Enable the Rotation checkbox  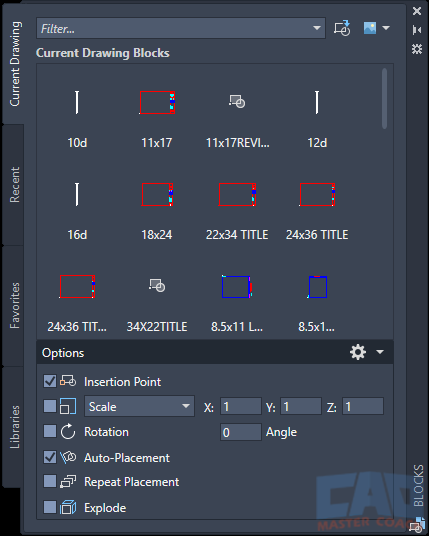tap(50, 431)
